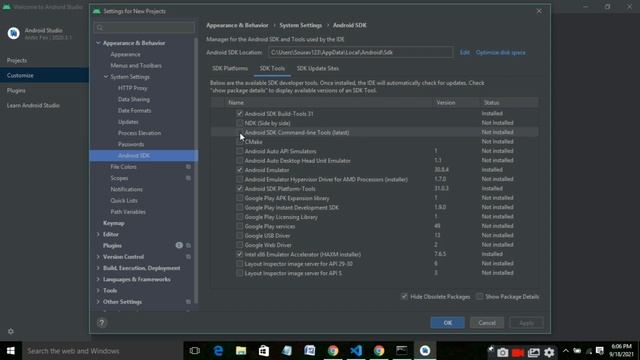
Task: Click the project-level icon beside File Colors
Action: tap(188, 167)
